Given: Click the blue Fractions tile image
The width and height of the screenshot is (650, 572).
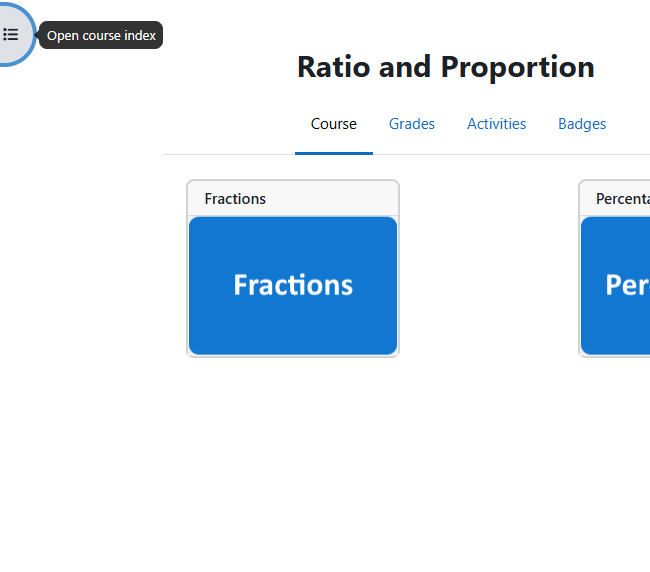Looking at the screenshot, I should click(x=293, y=286).
